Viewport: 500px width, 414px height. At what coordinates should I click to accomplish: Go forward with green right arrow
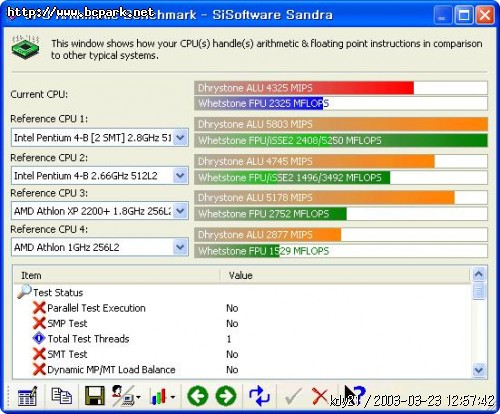point(226,396)
